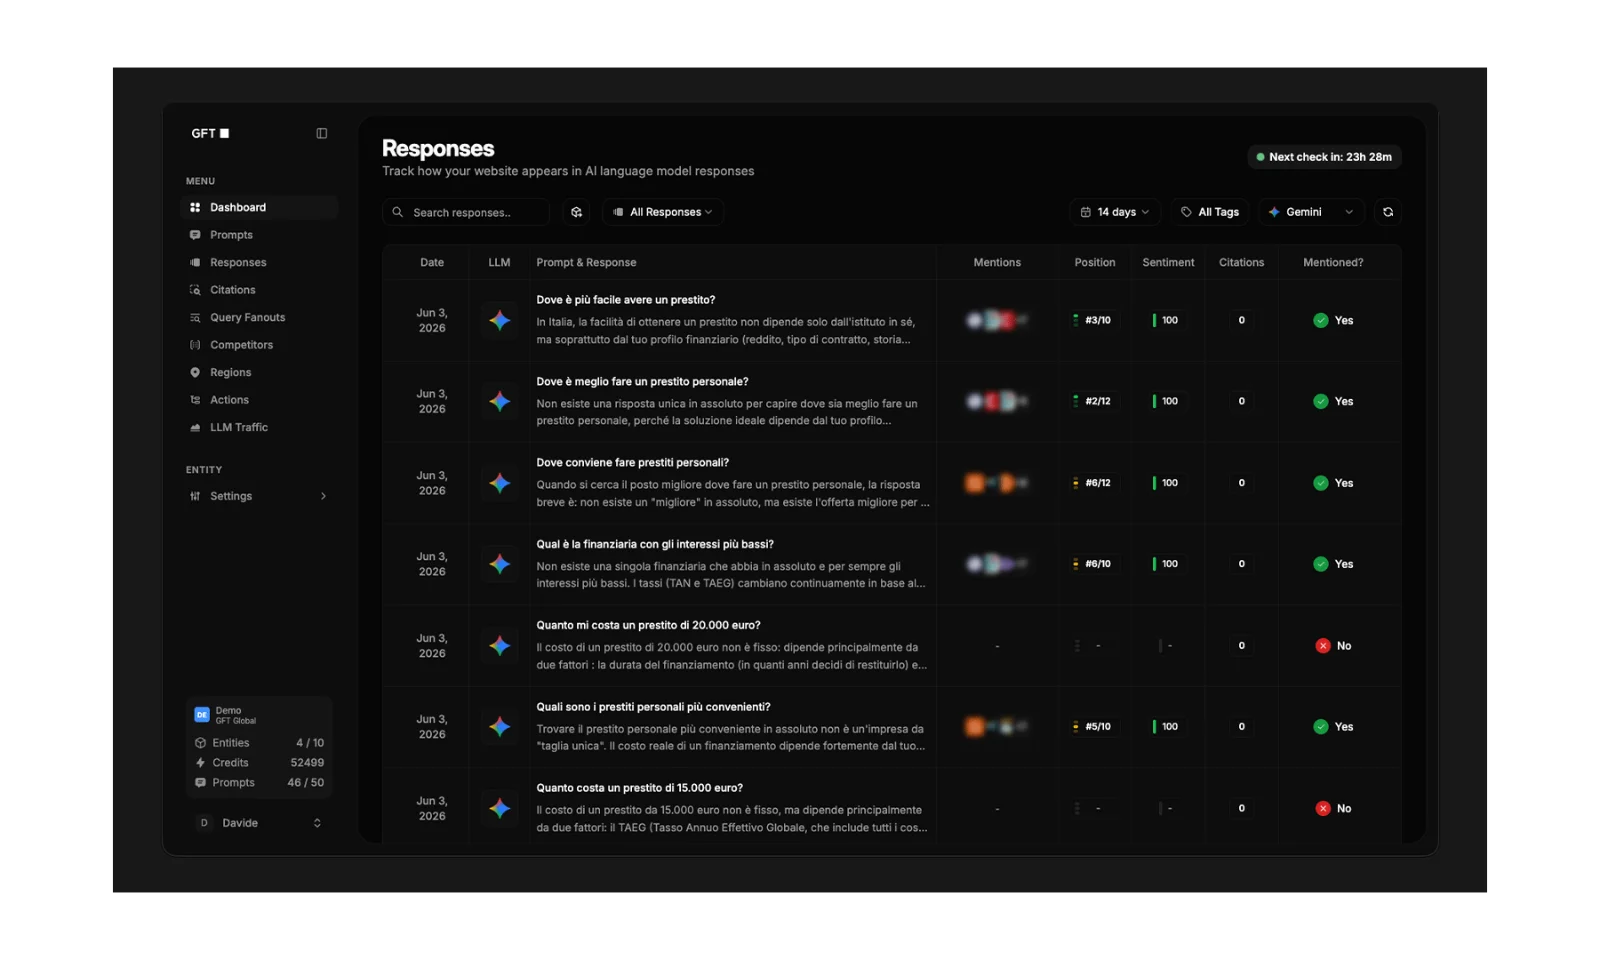Collapse sidebar using panel toggle icon
The height and width of the screenshot is (960, 1600).
322,133
